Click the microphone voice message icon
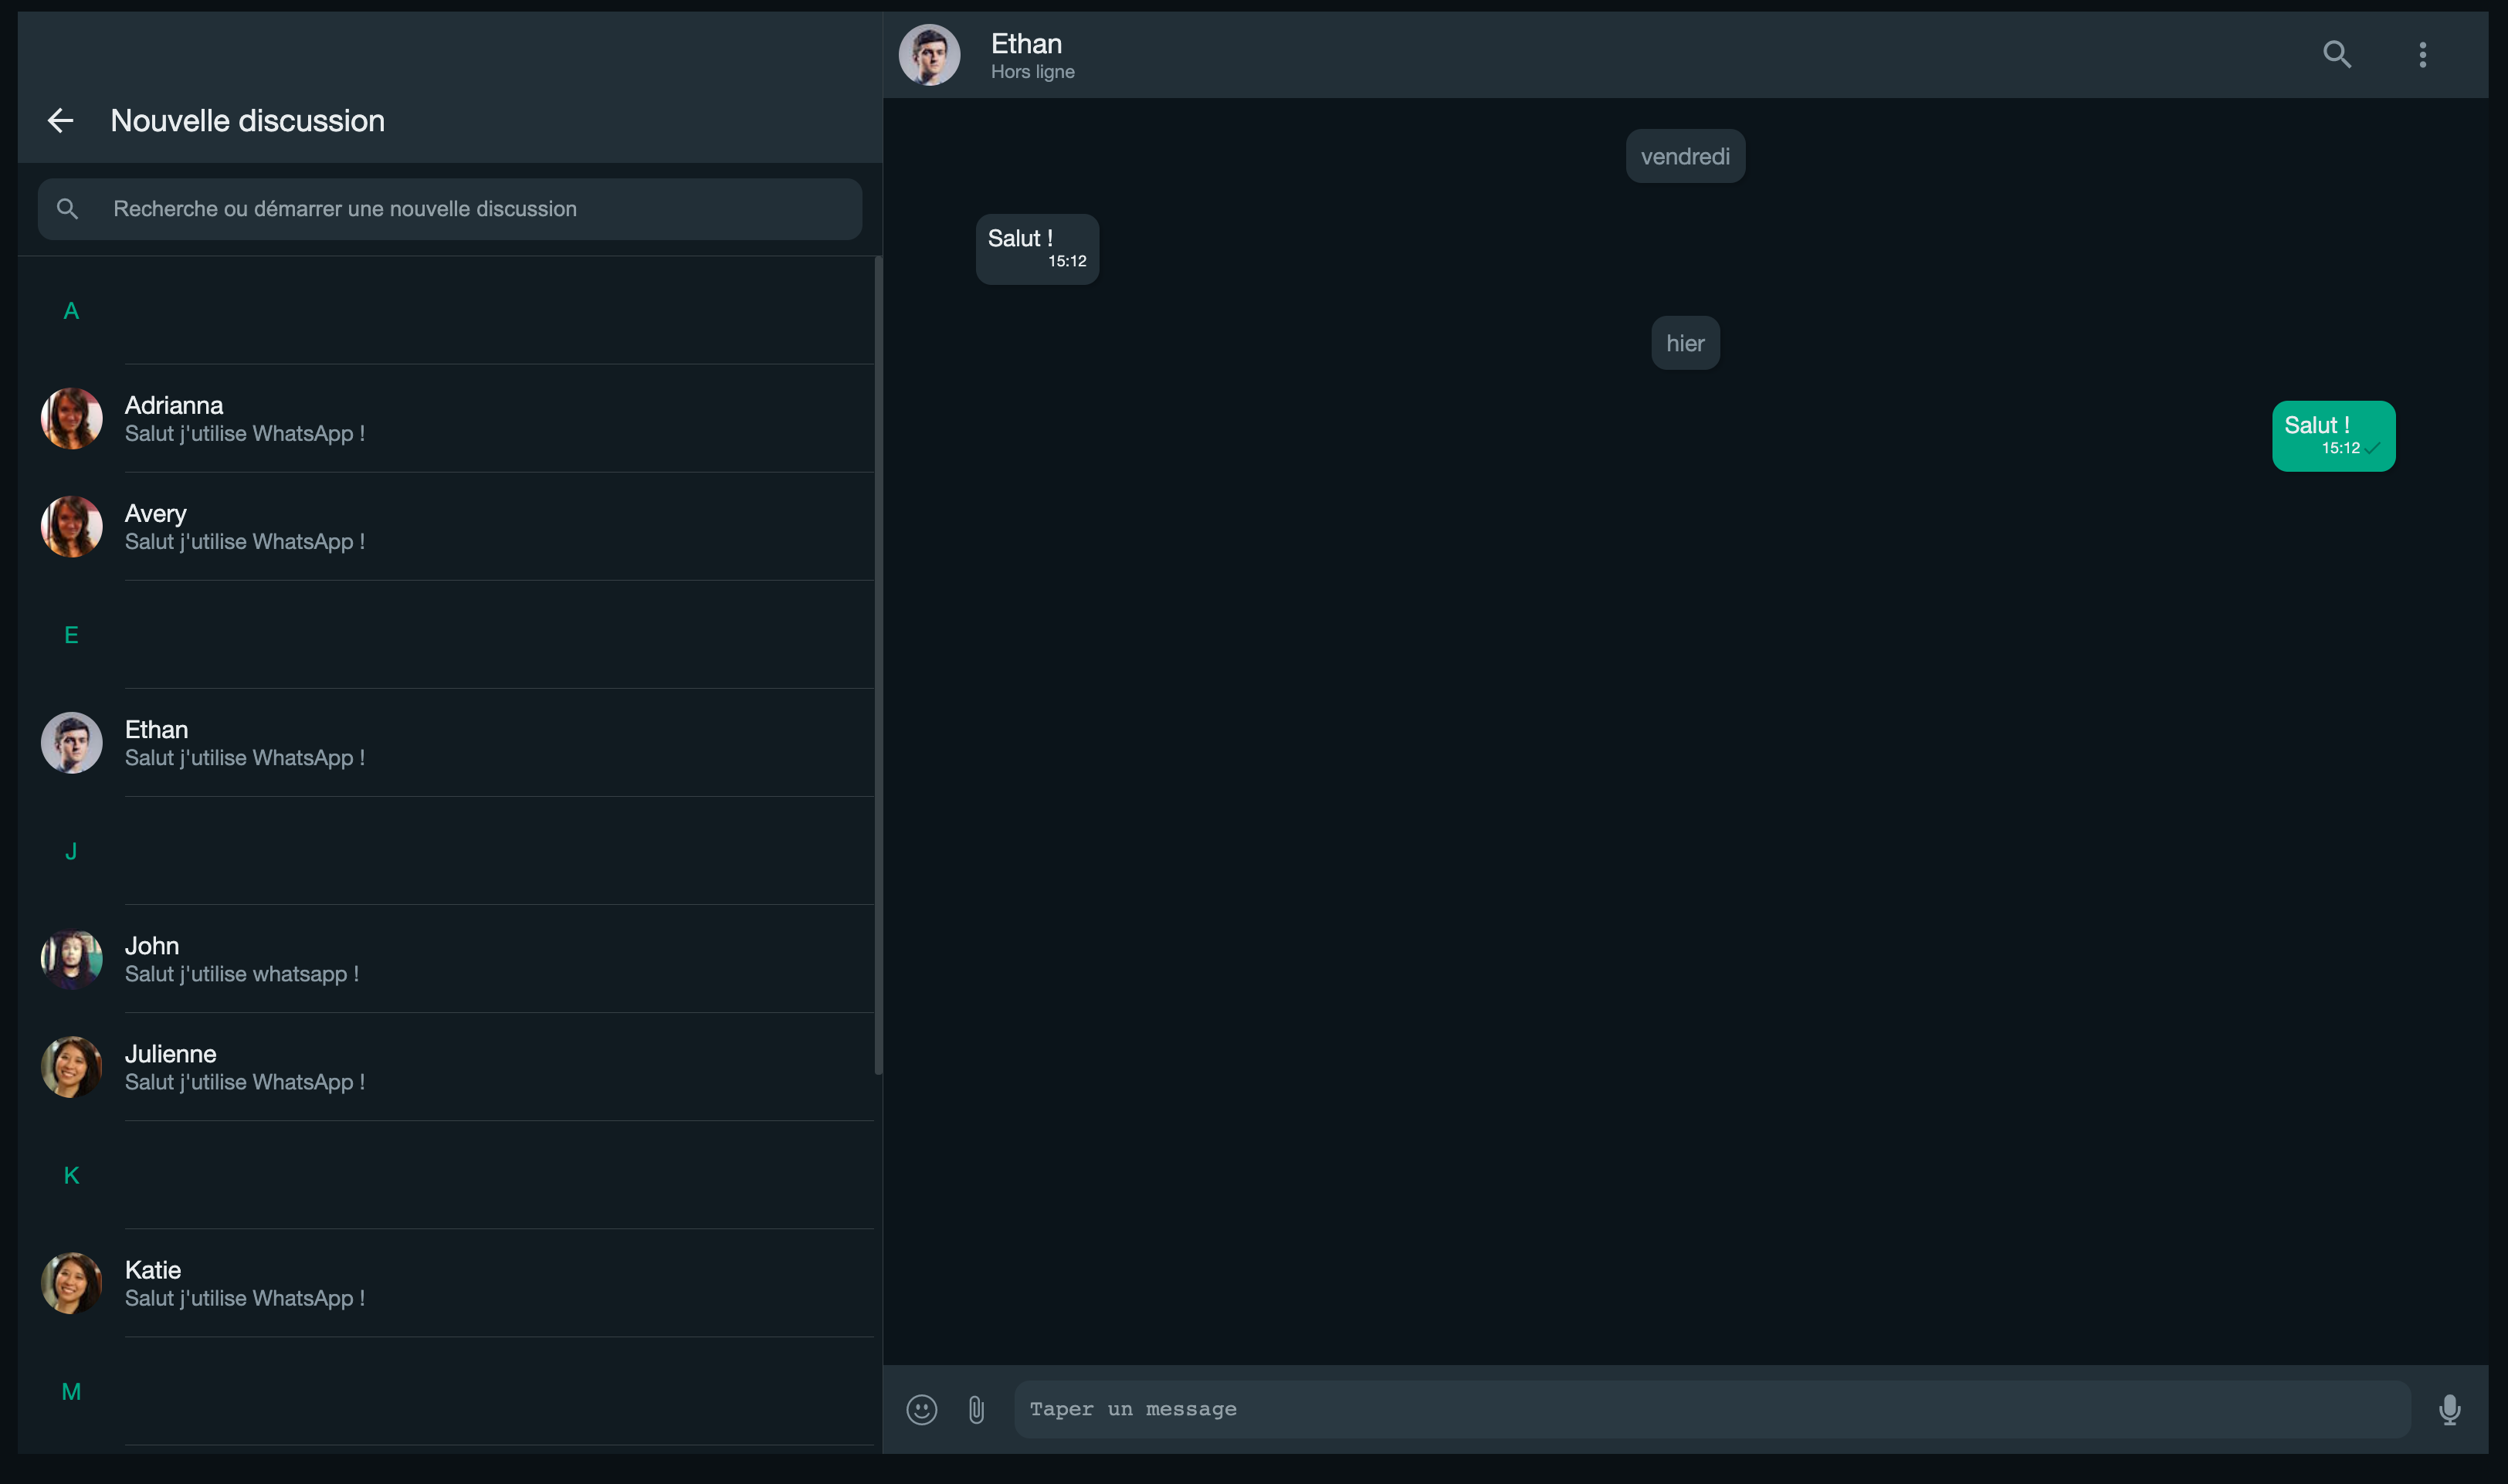 point(2449,1409)
